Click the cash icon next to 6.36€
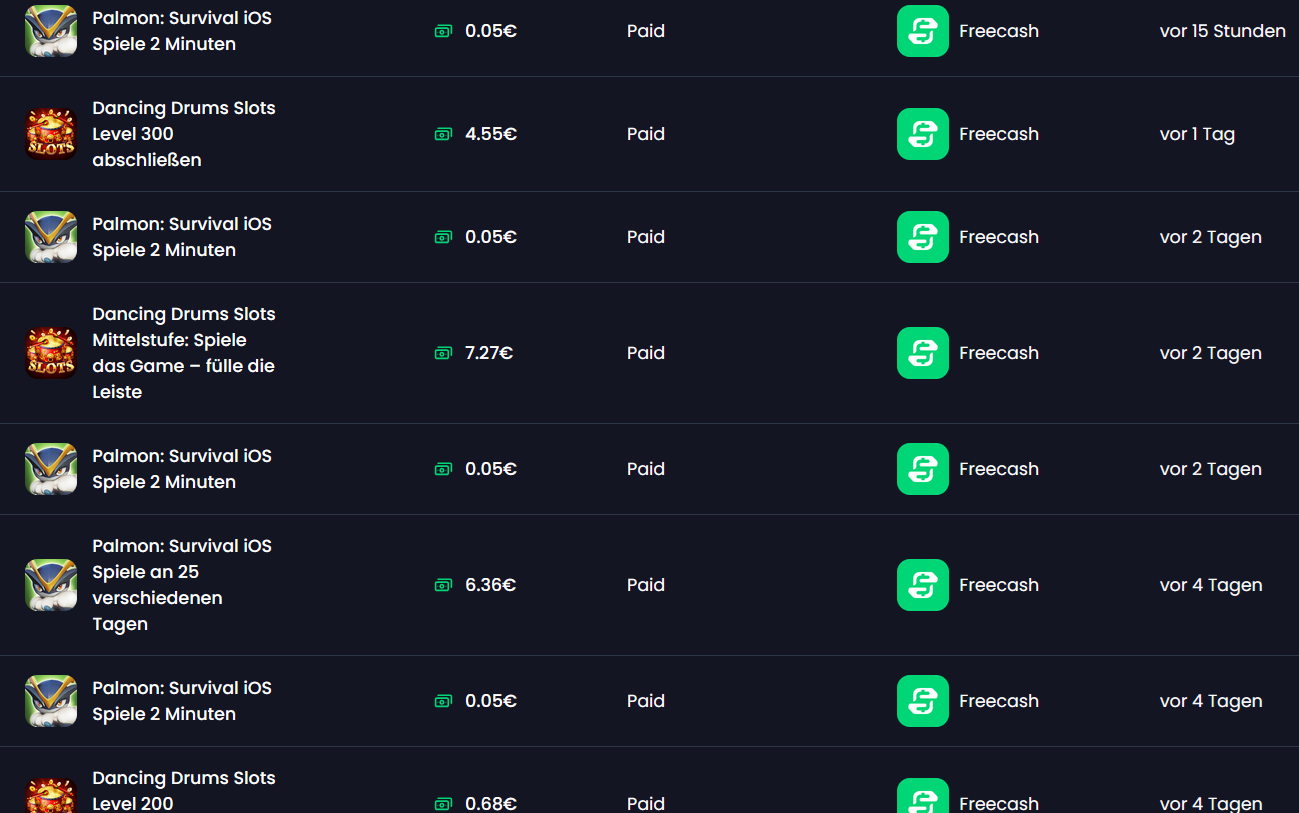 click(x=443, y=585)
